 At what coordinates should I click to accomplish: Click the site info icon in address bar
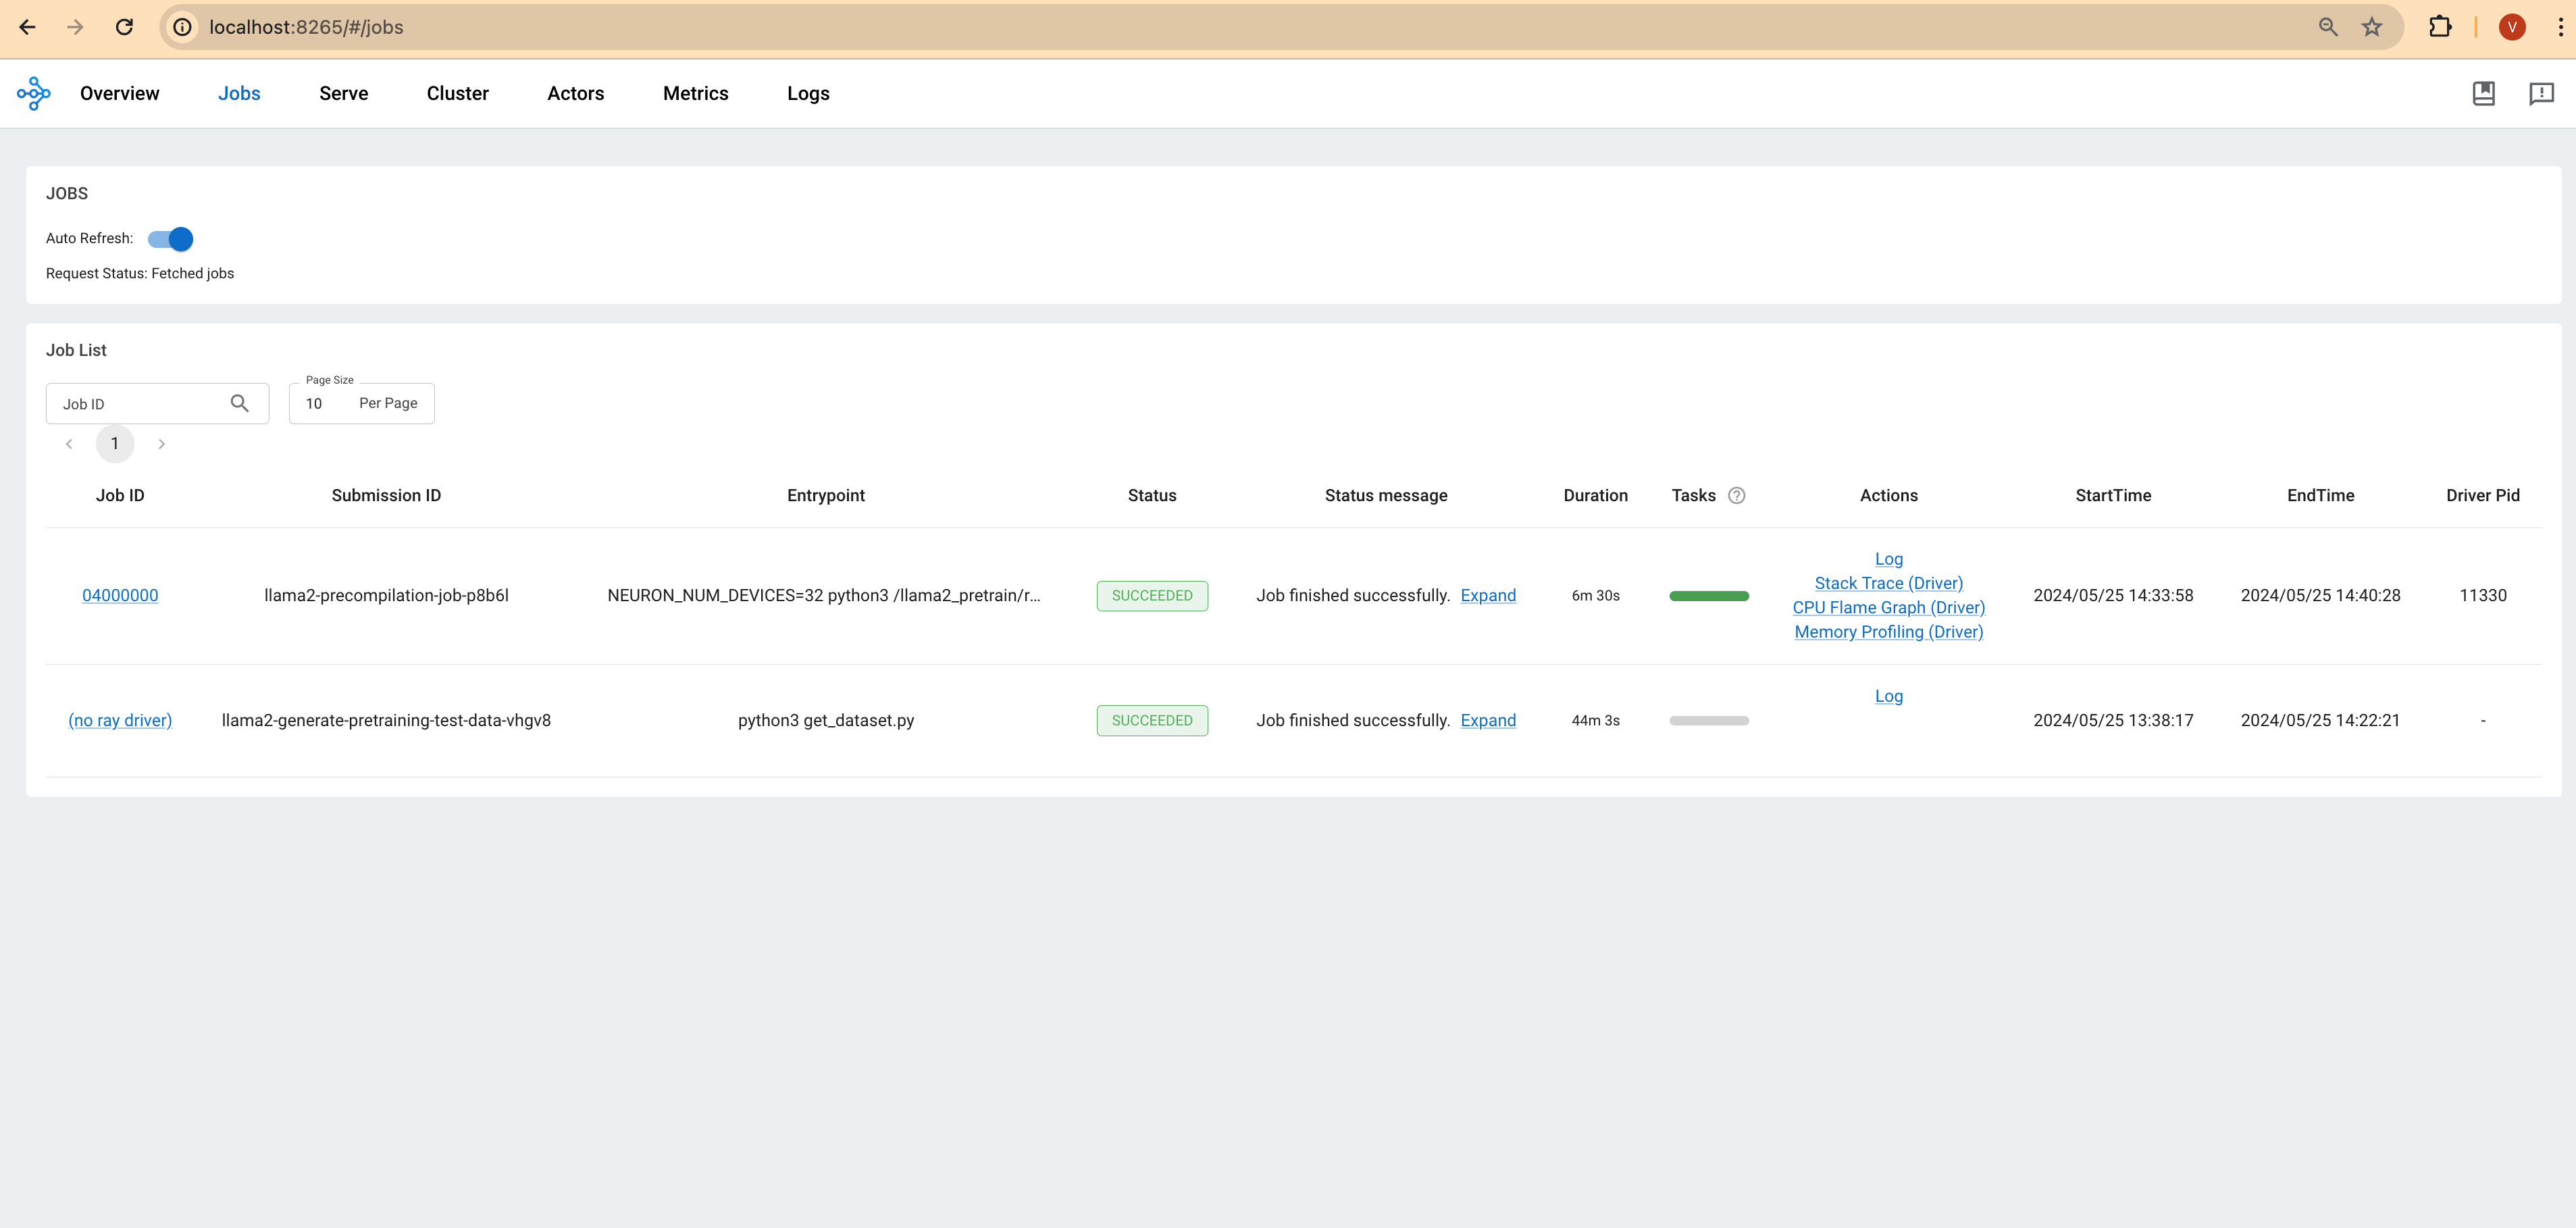point(182,27)
